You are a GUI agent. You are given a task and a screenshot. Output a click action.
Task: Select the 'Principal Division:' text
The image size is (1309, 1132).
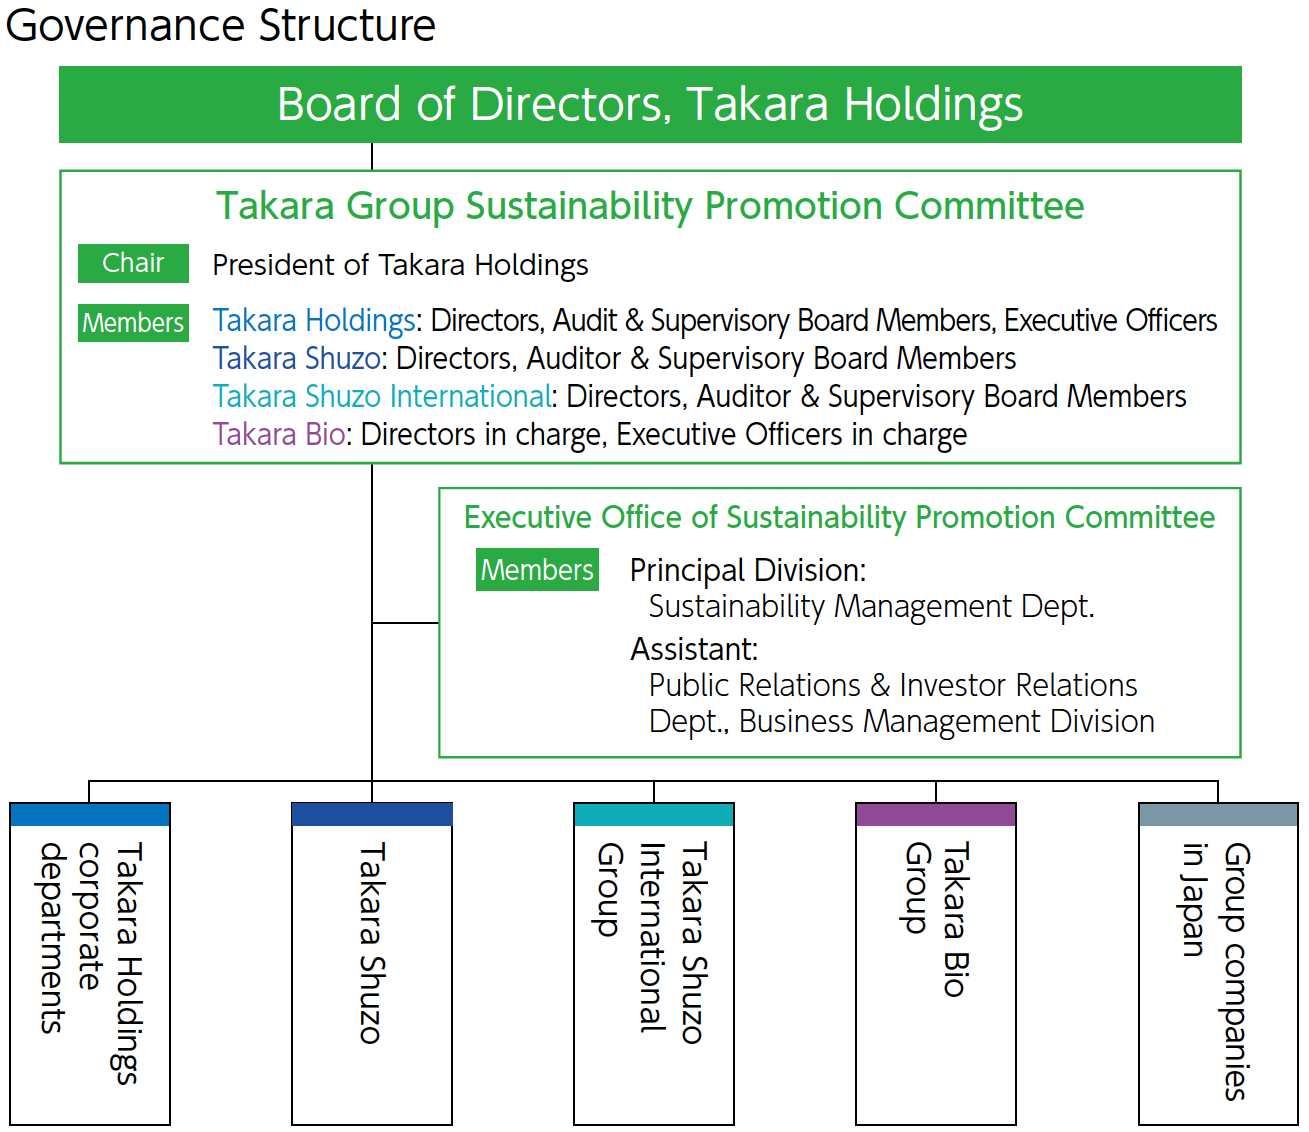click(x=748, y=571)
